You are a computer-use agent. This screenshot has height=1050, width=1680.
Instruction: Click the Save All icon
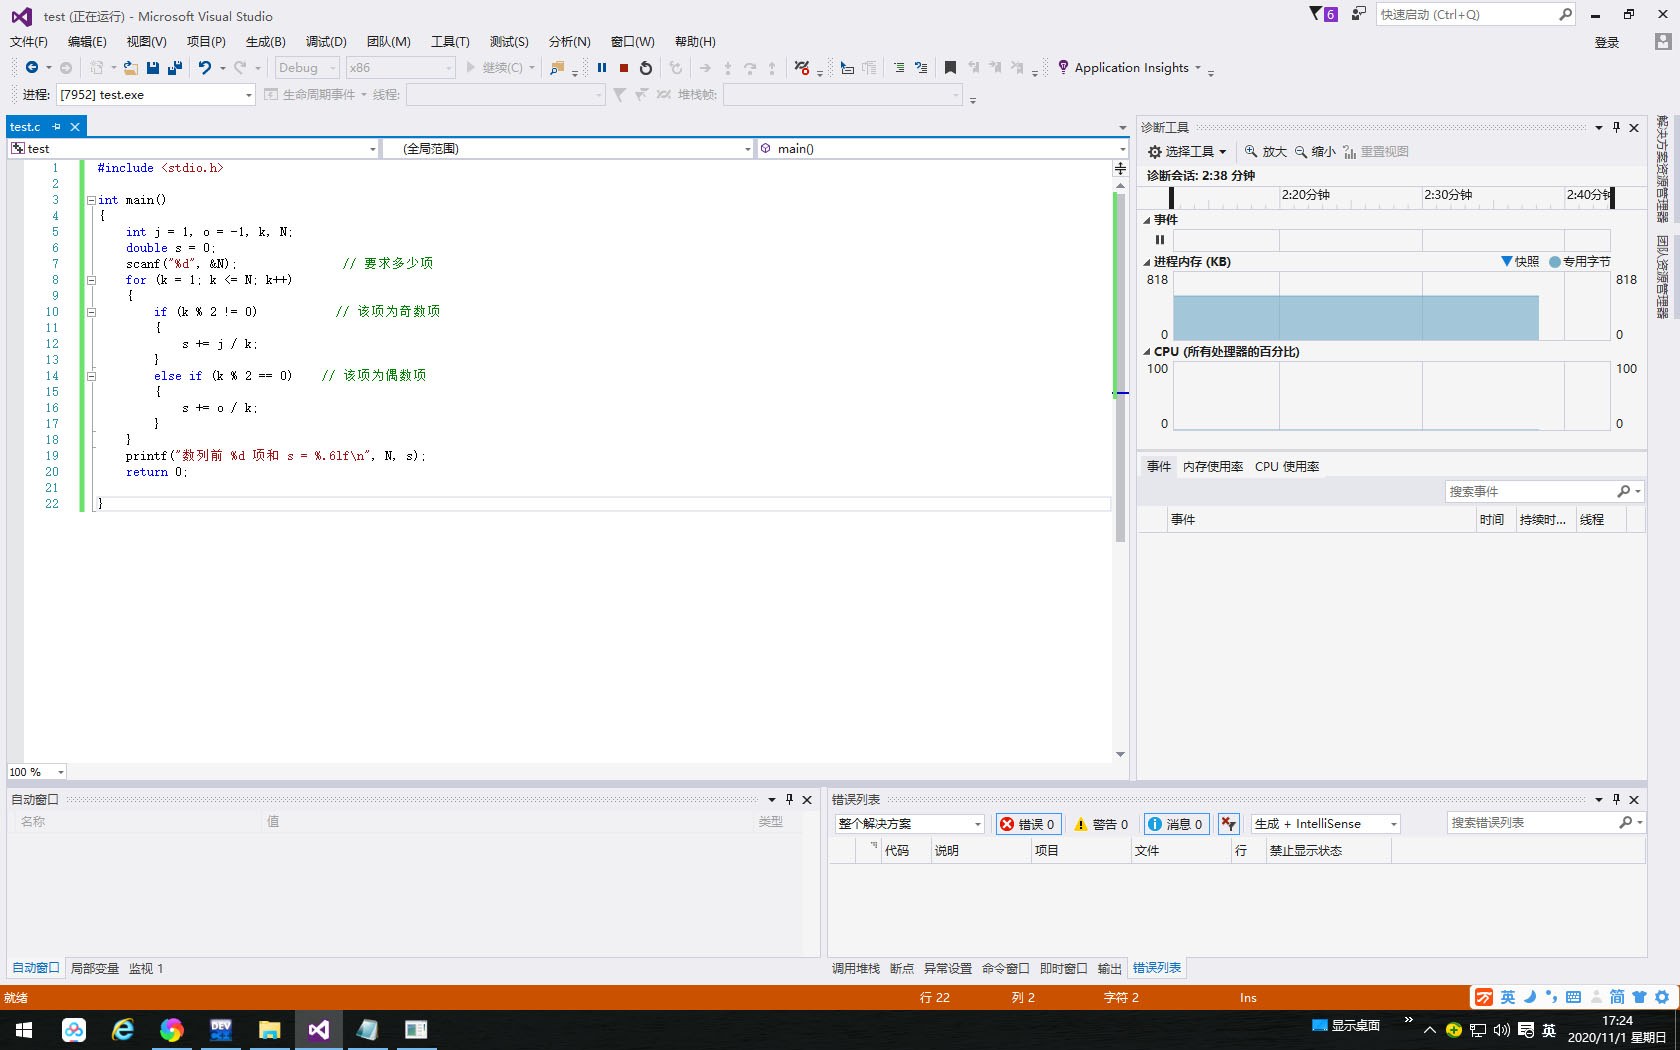coord(175,67)
